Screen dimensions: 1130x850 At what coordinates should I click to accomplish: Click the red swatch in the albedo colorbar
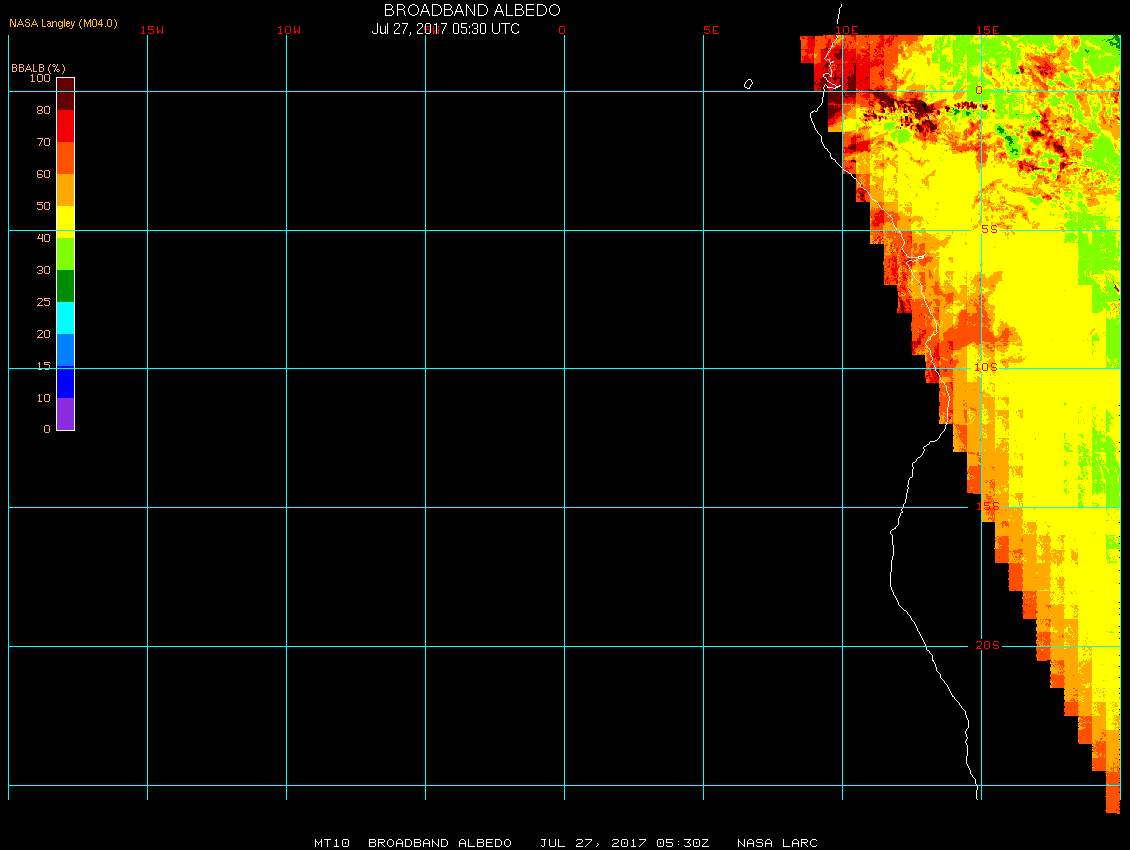point(65,125)
